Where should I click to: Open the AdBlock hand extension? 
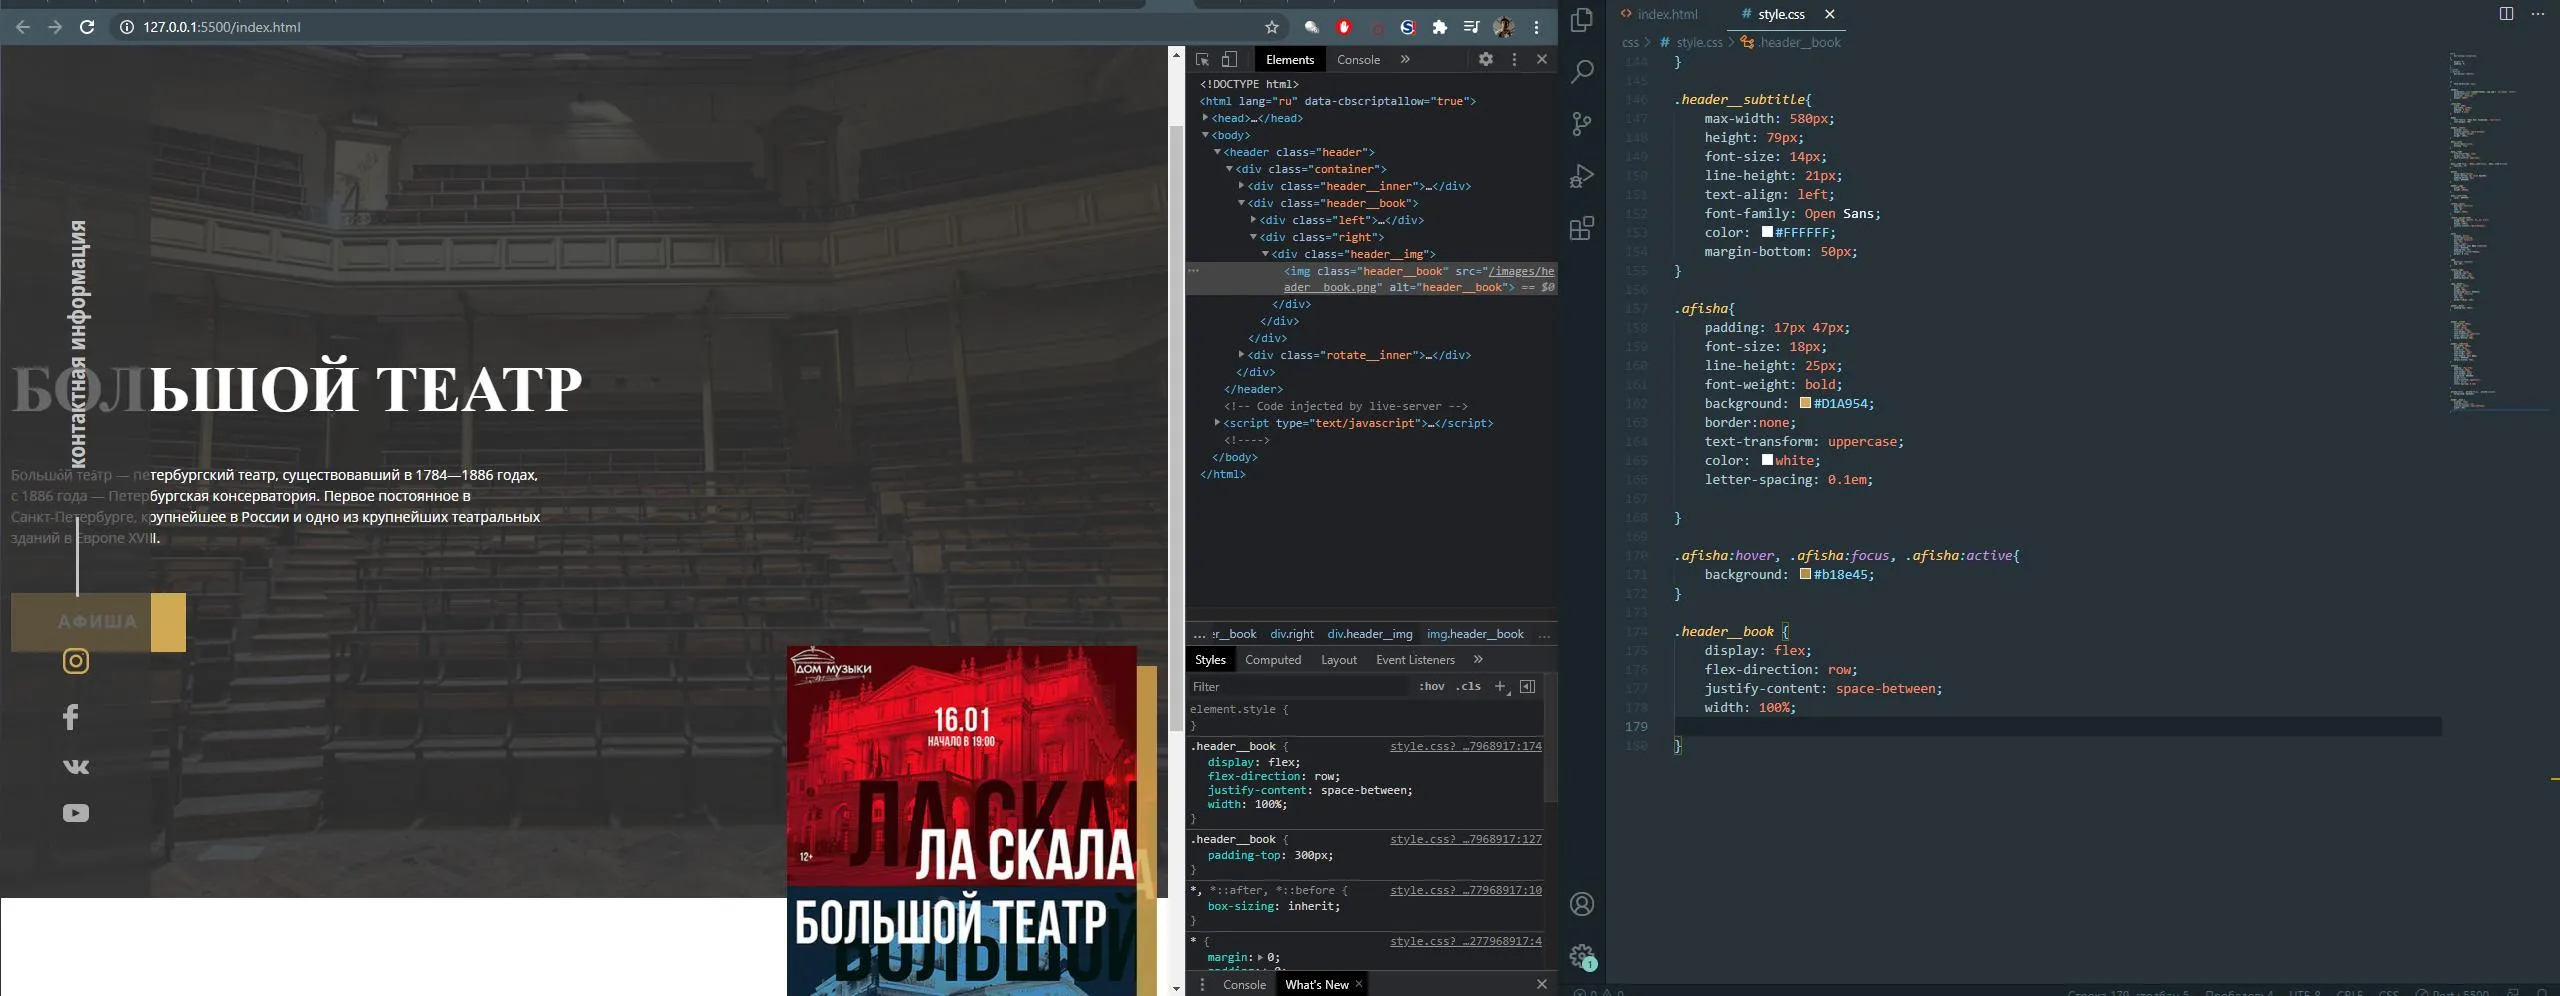(1344, 27)
